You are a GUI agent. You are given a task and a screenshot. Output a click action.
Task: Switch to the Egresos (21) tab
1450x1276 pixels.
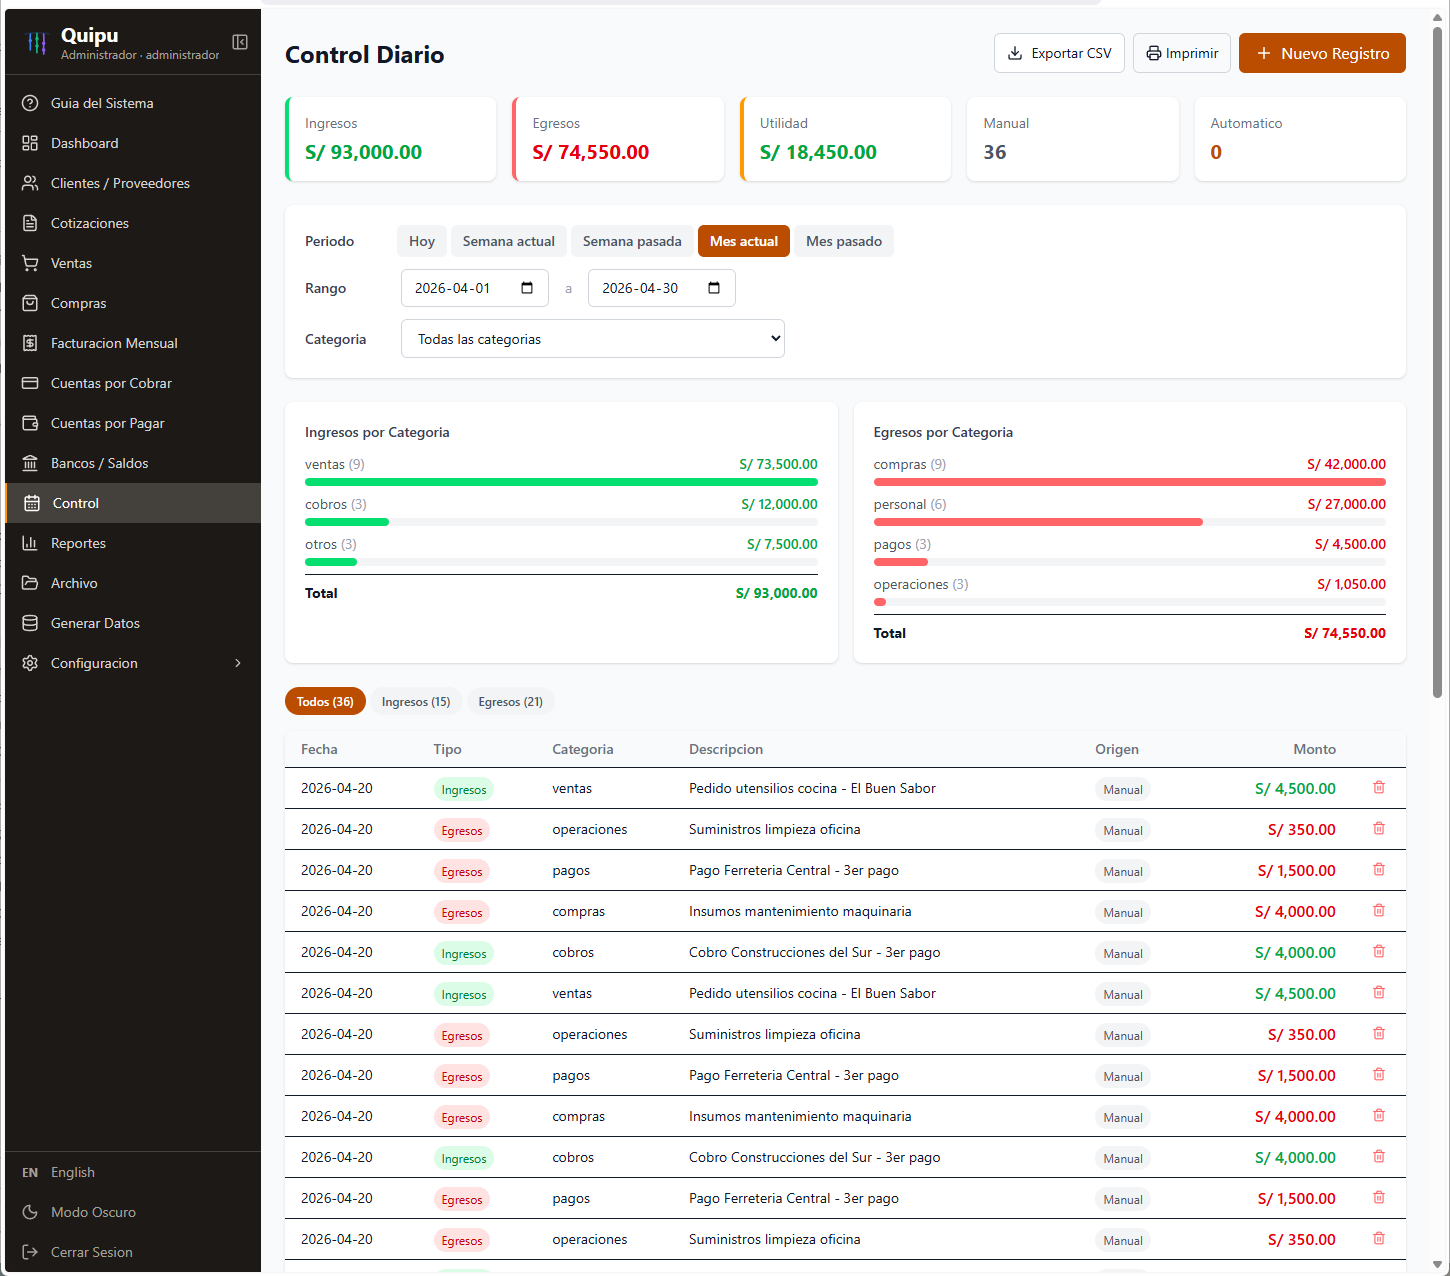(511, 702)
